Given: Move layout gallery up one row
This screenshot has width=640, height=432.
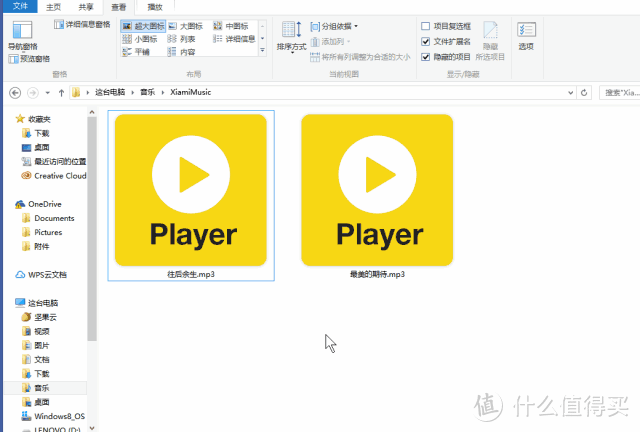Looking at the screenshot, I should 262,26.
